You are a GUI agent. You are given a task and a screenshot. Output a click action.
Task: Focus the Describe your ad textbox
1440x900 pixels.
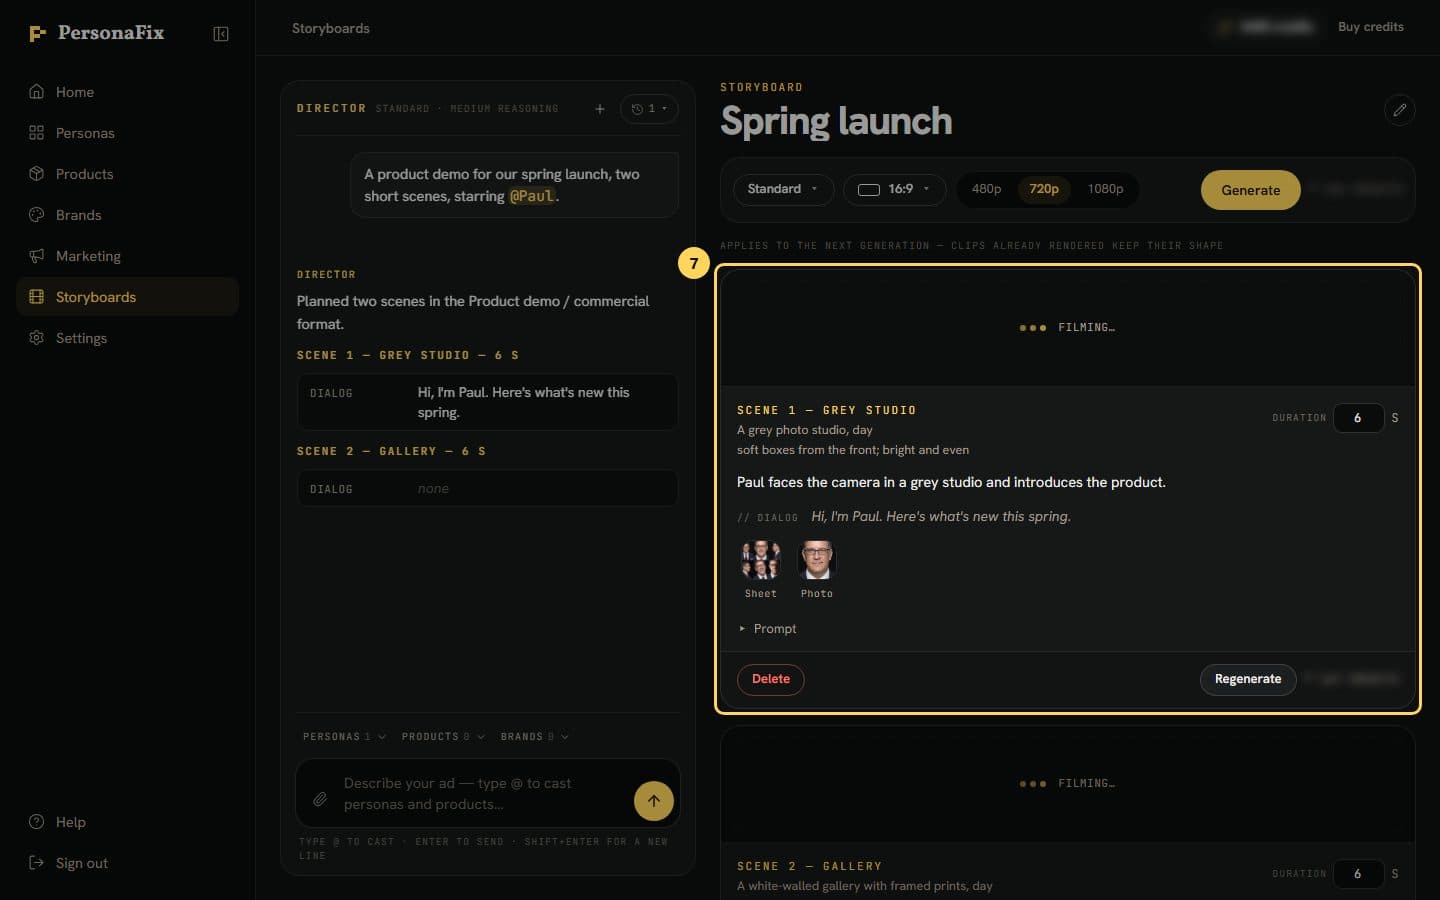pos(482,794)
